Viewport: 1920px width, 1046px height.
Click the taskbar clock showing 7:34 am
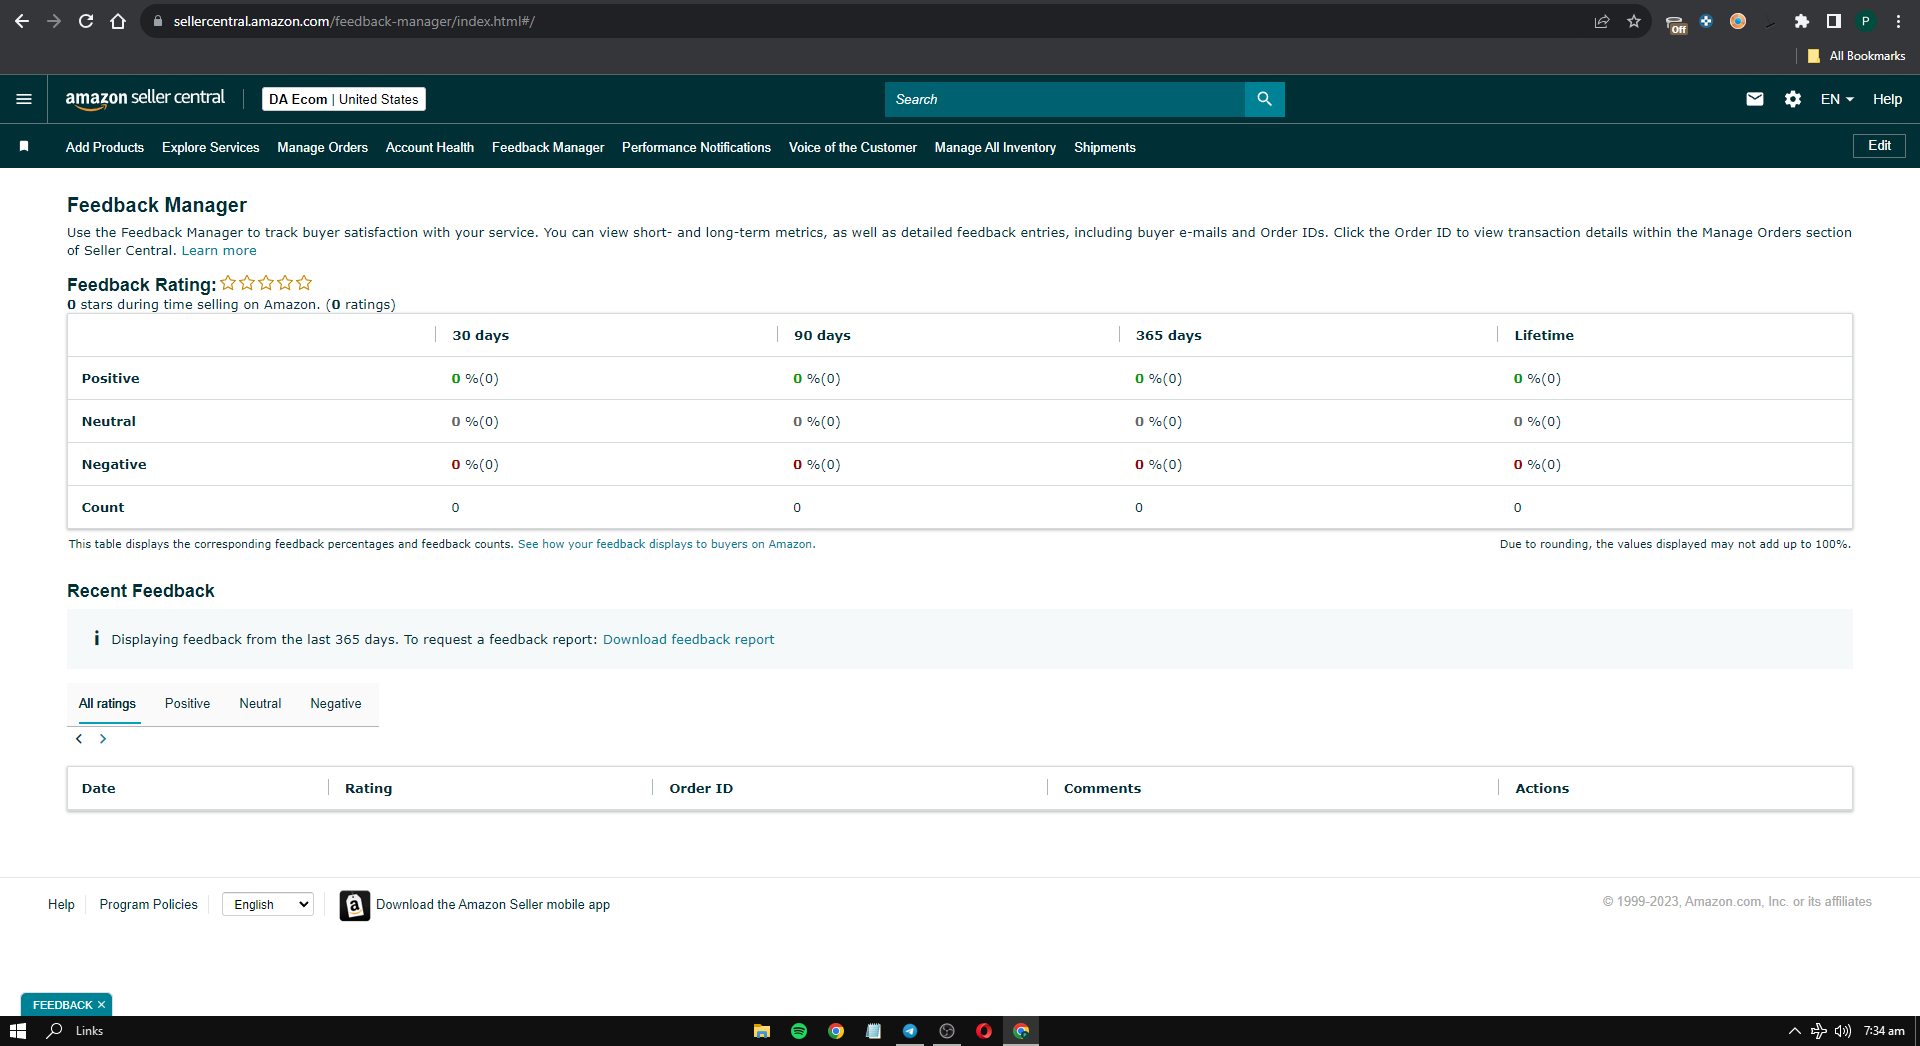(1884, 1031)
